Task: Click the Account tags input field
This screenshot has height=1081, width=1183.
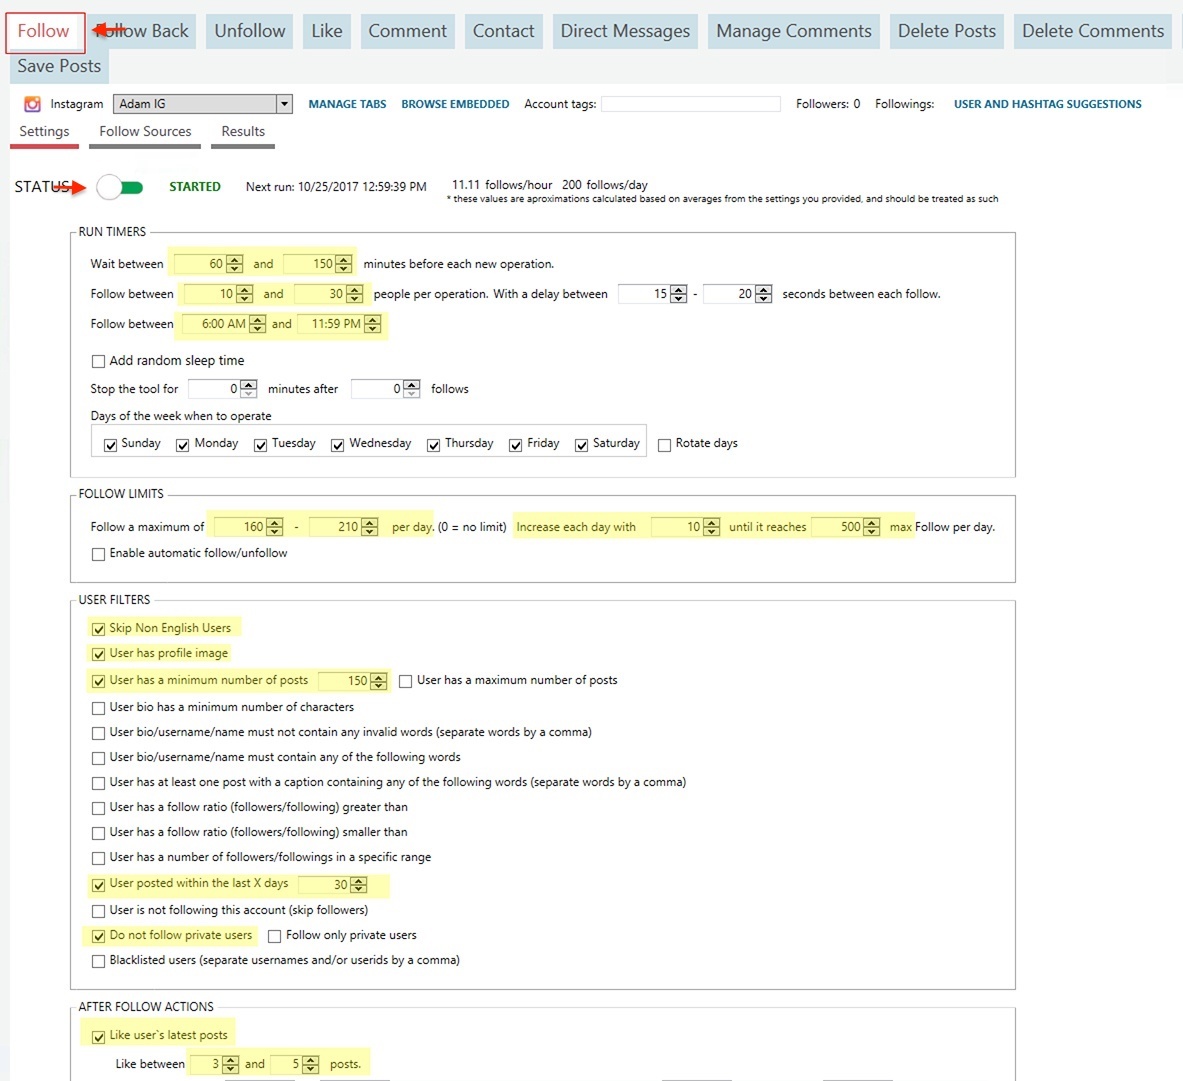Action: coord(690,104)
